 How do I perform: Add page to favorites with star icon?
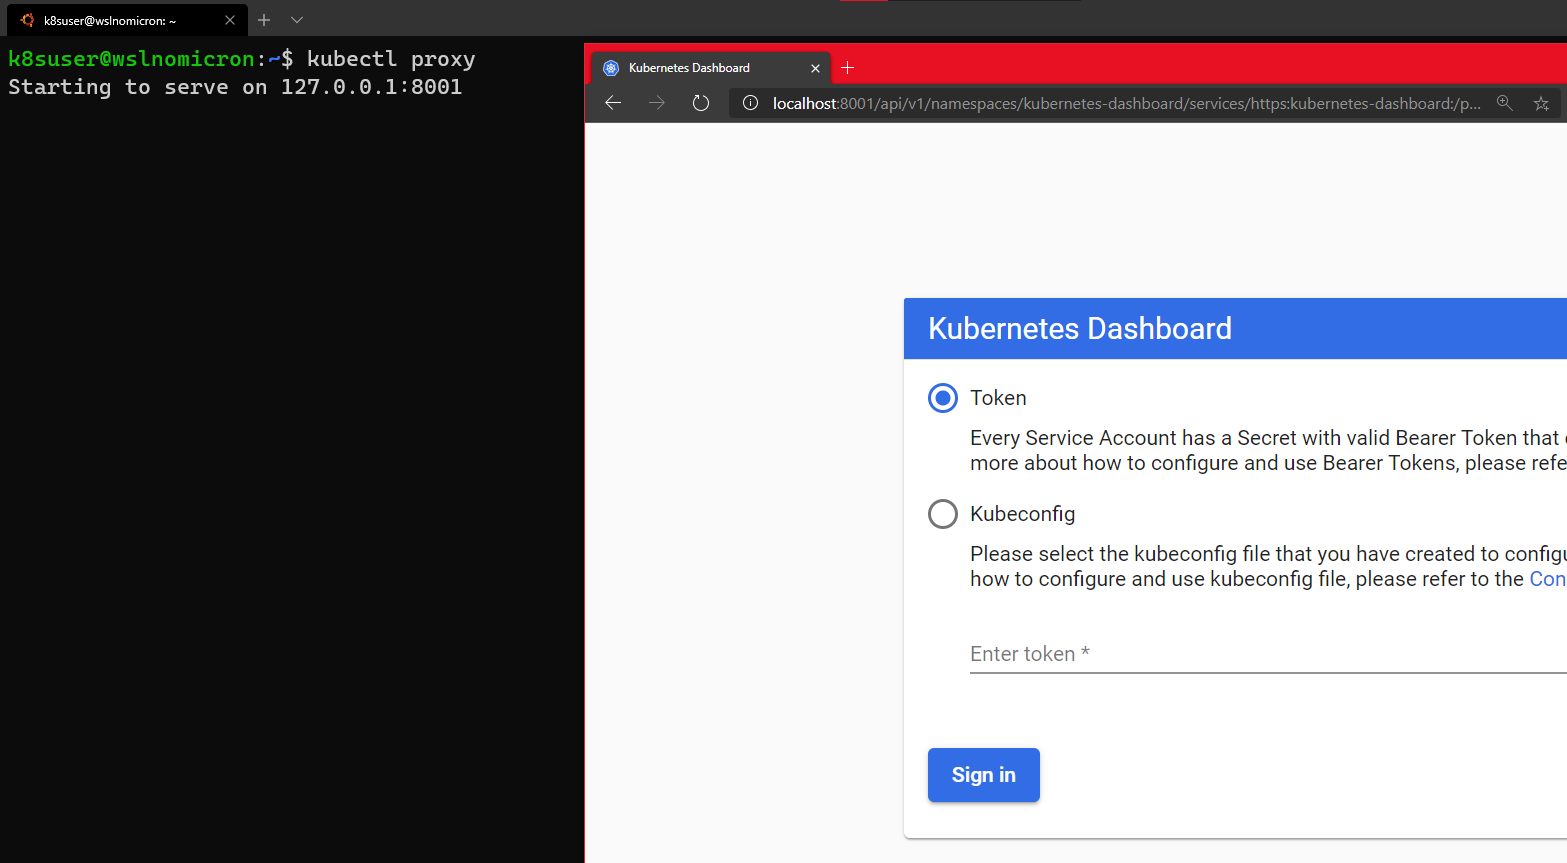click(1541, 103)
